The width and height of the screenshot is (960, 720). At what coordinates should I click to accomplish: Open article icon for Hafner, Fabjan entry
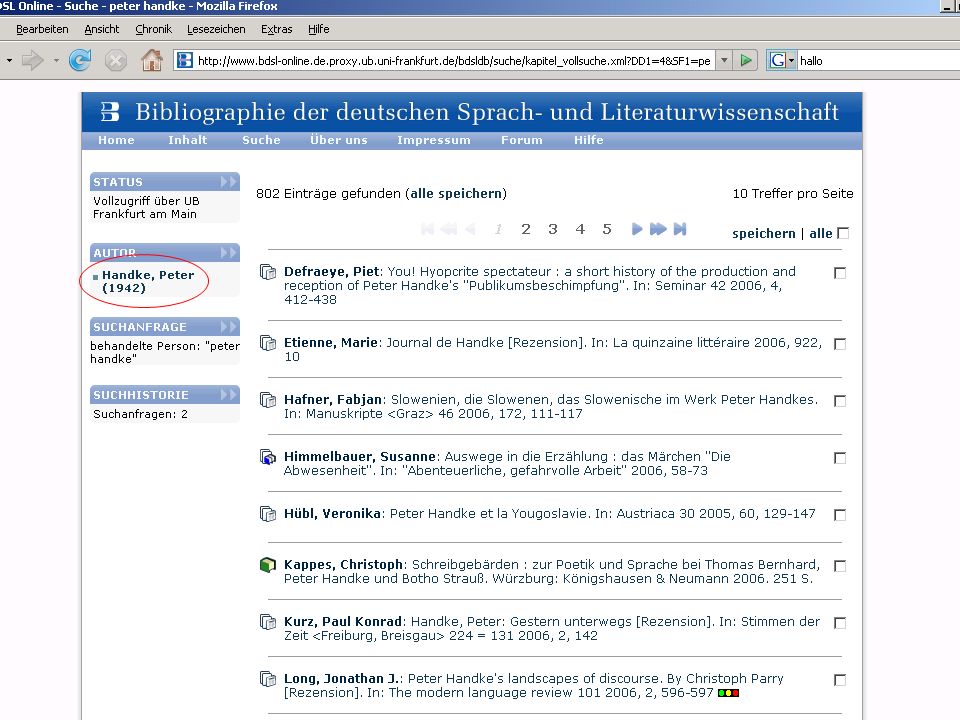(268, 399)
